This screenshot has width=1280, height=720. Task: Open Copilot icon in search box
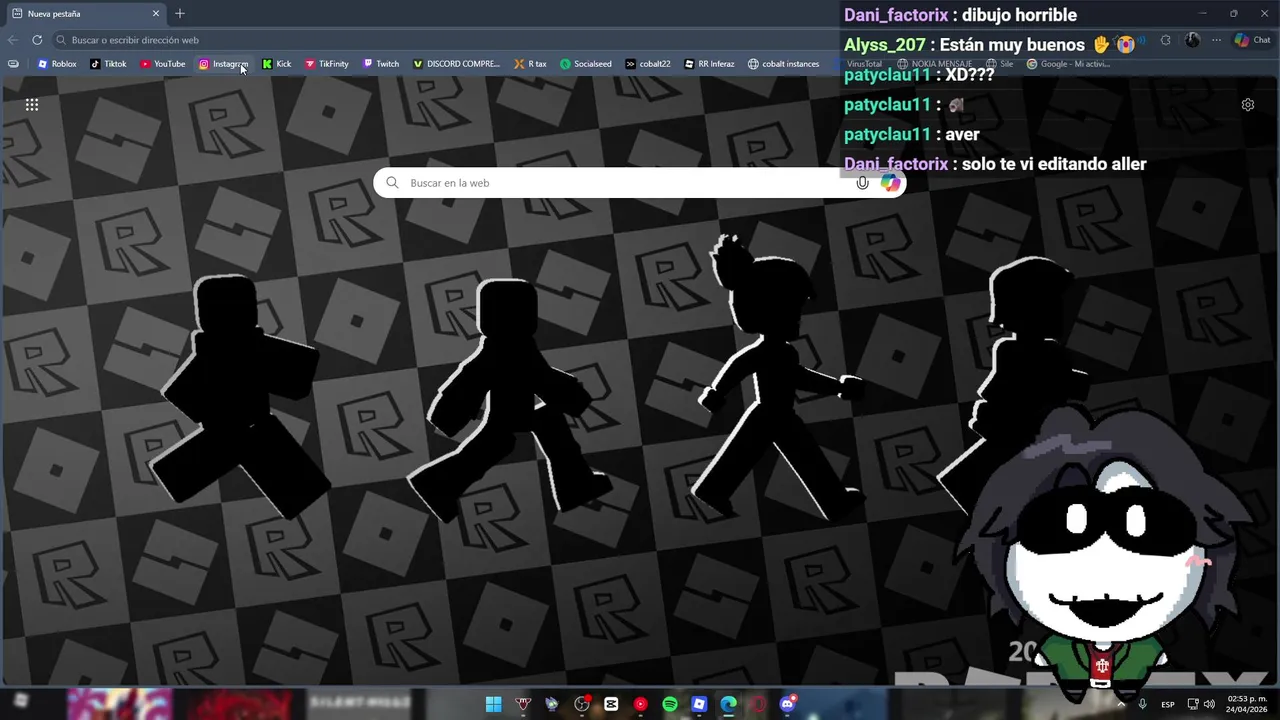point(890,183)
